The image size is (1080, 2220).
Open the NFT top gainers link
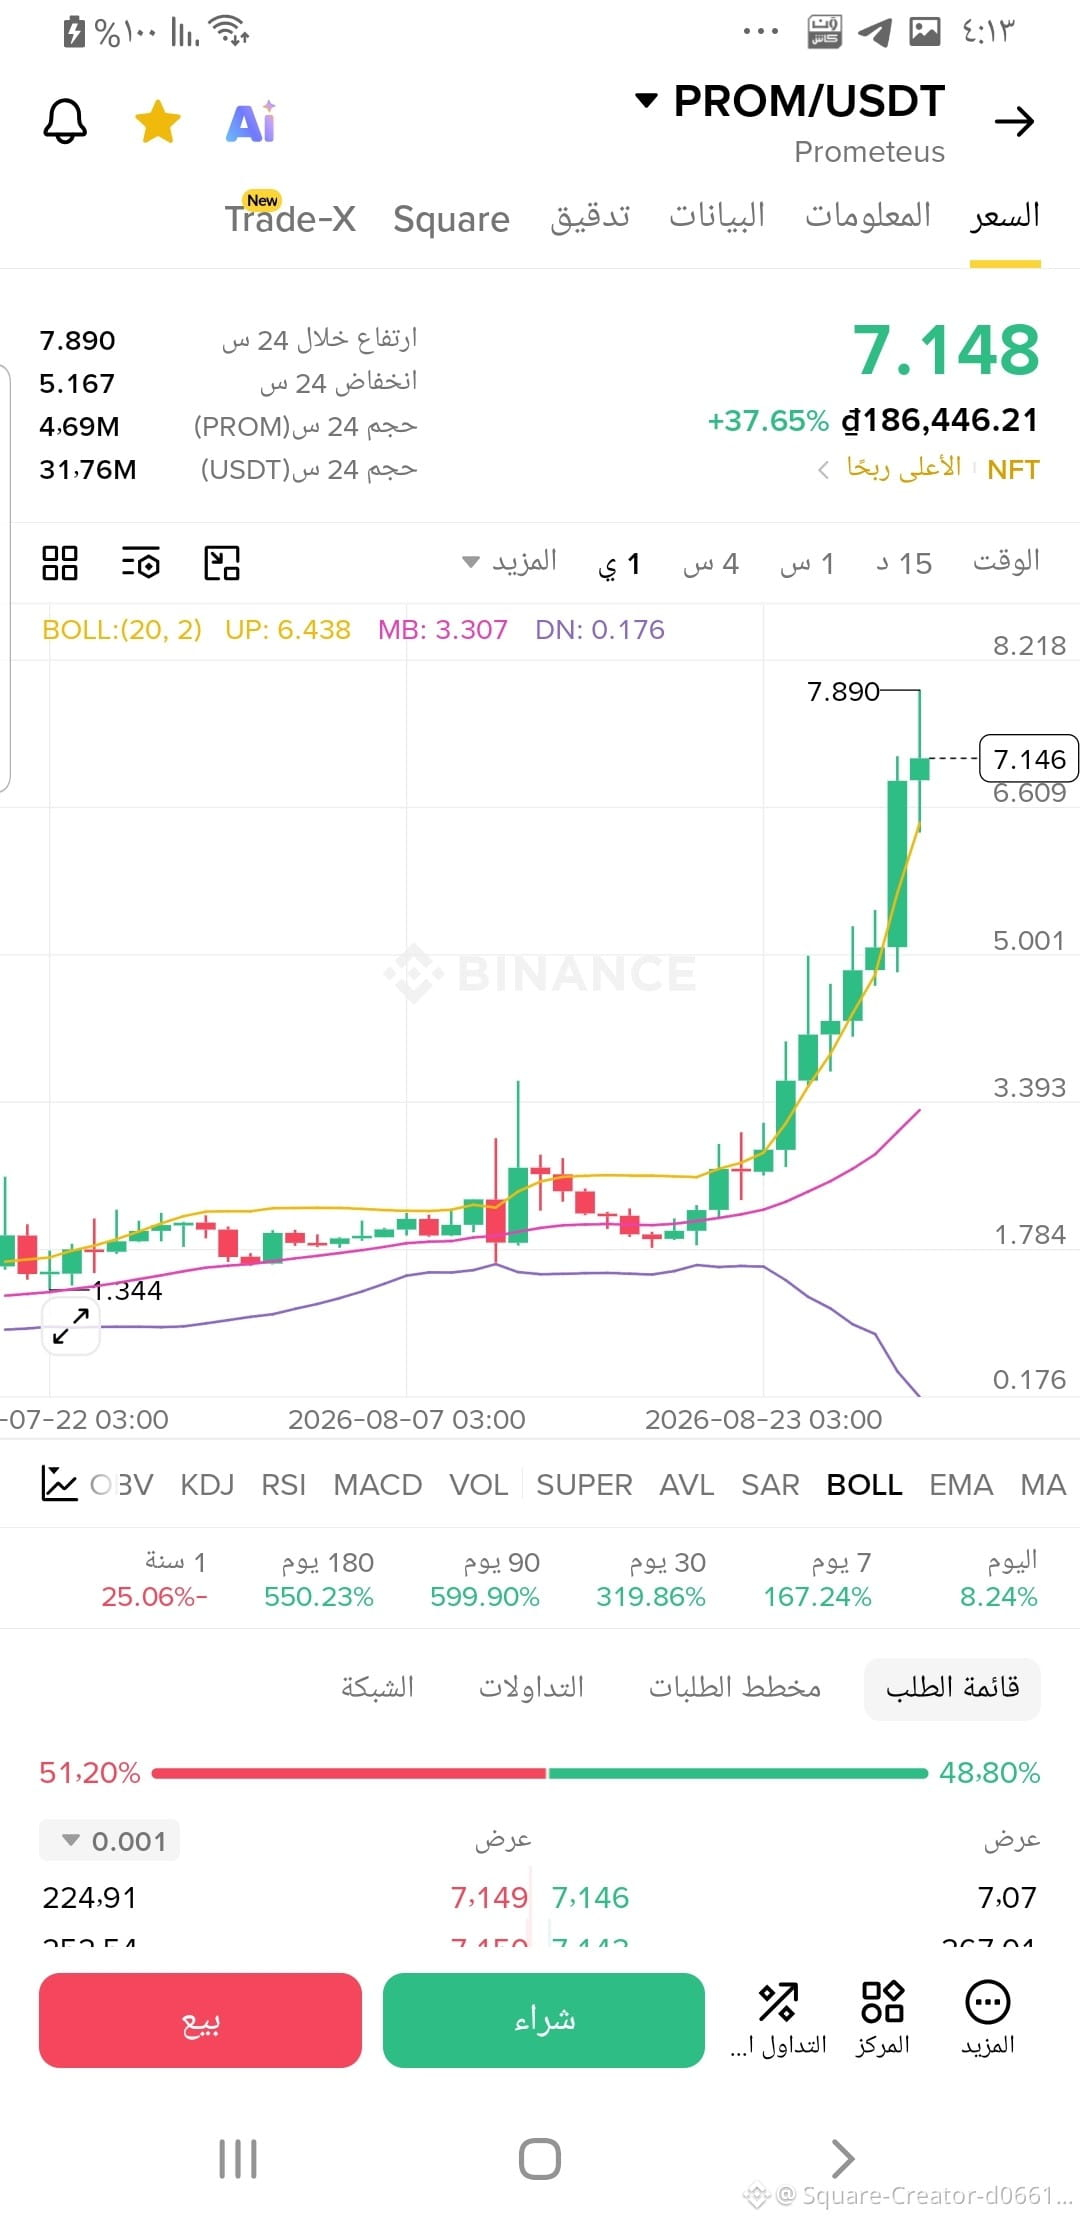click(928, 469)
